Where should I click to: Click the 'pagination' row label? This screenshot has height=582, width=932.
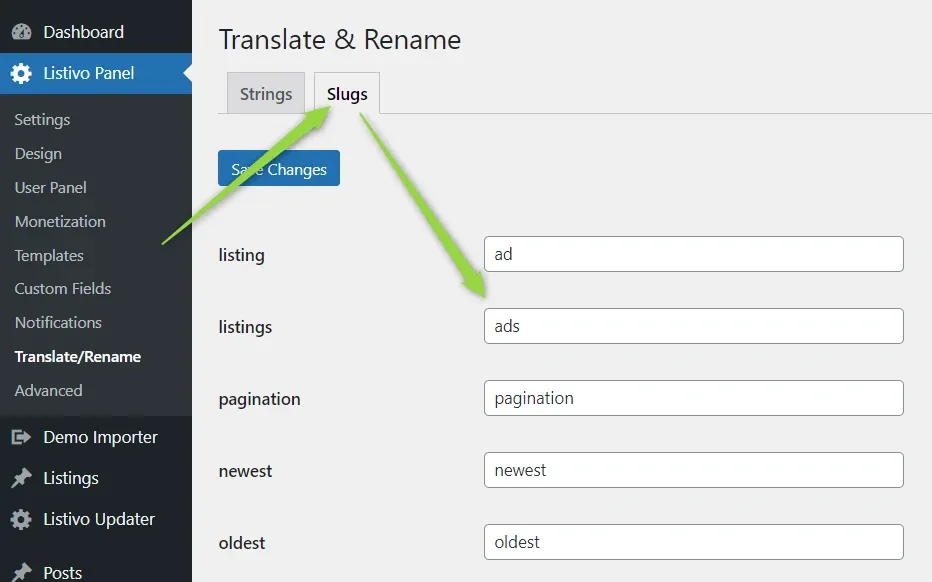coord(259,399)
